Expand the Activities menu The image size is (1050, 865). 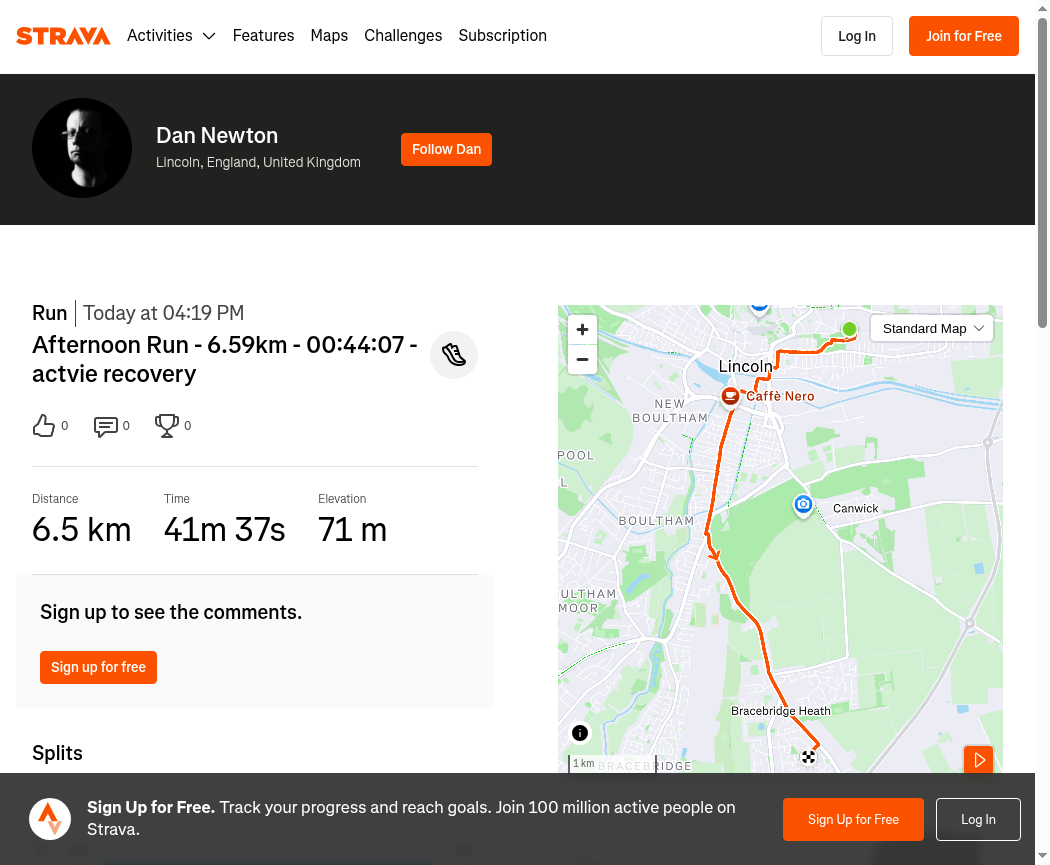point(171,36)
